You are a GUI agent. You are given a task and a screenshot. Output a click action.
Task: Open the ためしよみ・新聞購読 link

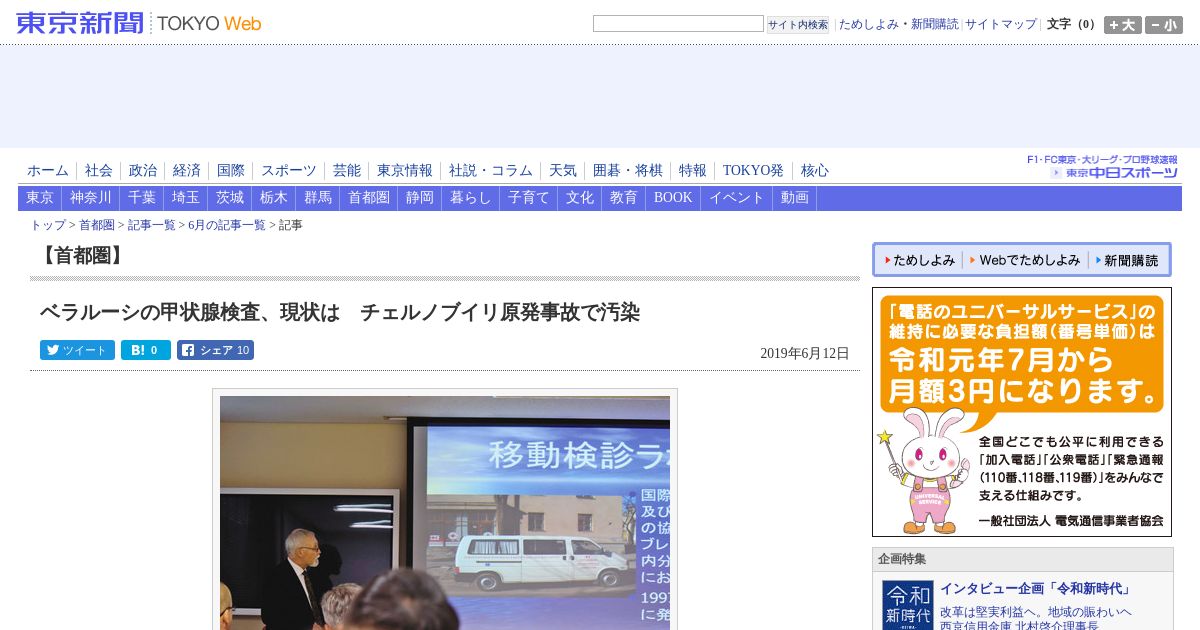tap(898, 24)
